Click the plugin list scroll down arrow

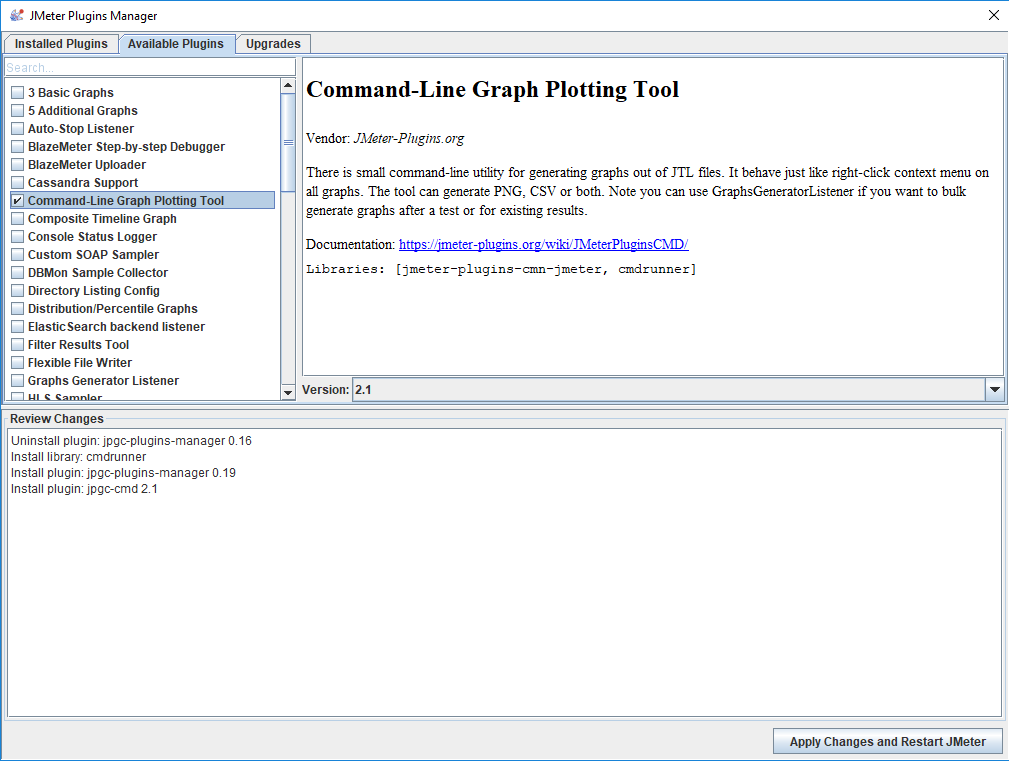pyautogui.click(x=288, y=392)
